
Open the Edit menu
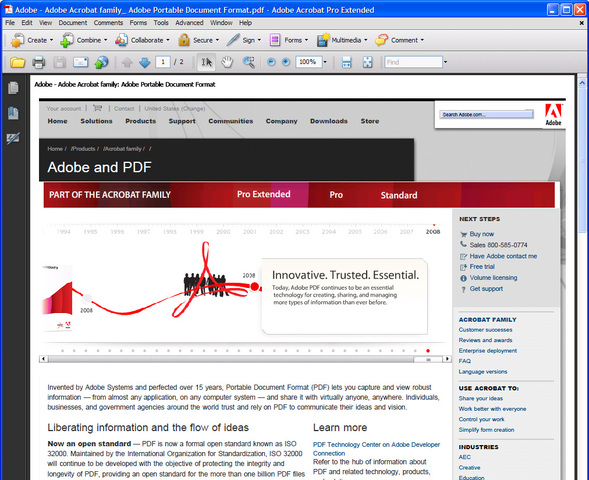tap(27, 23)
